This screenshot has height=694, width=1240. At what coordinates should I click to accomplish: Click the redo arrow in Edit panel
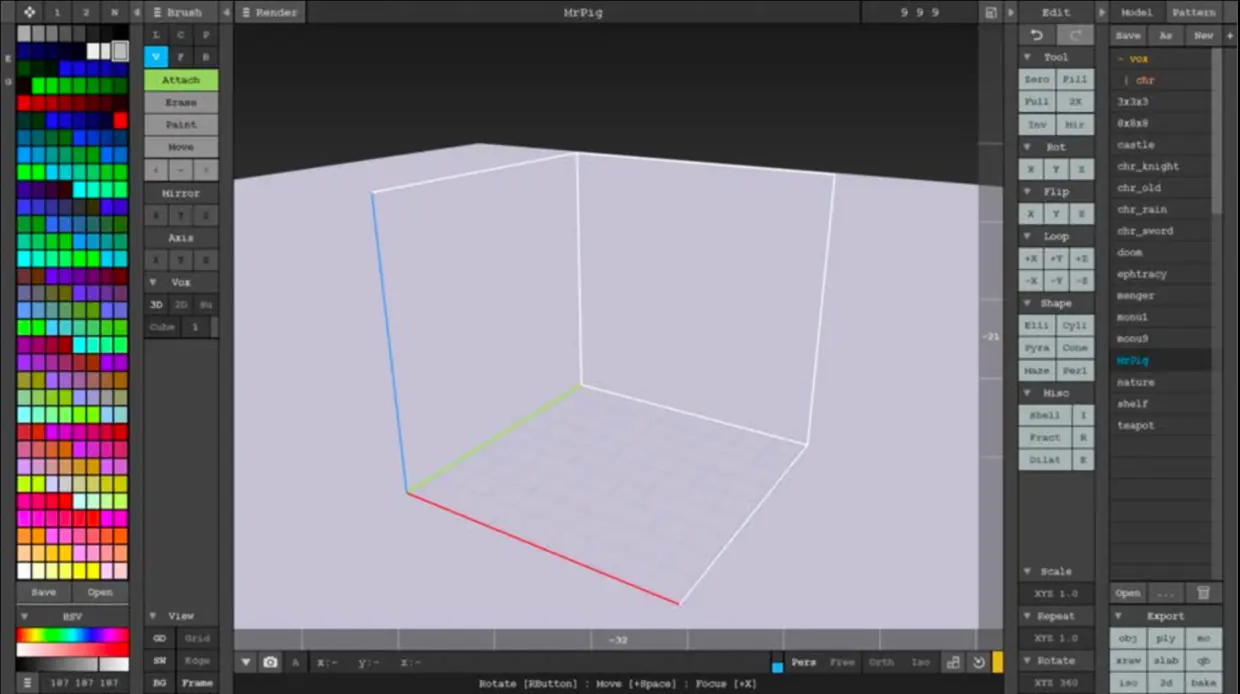click(1076, 35)
